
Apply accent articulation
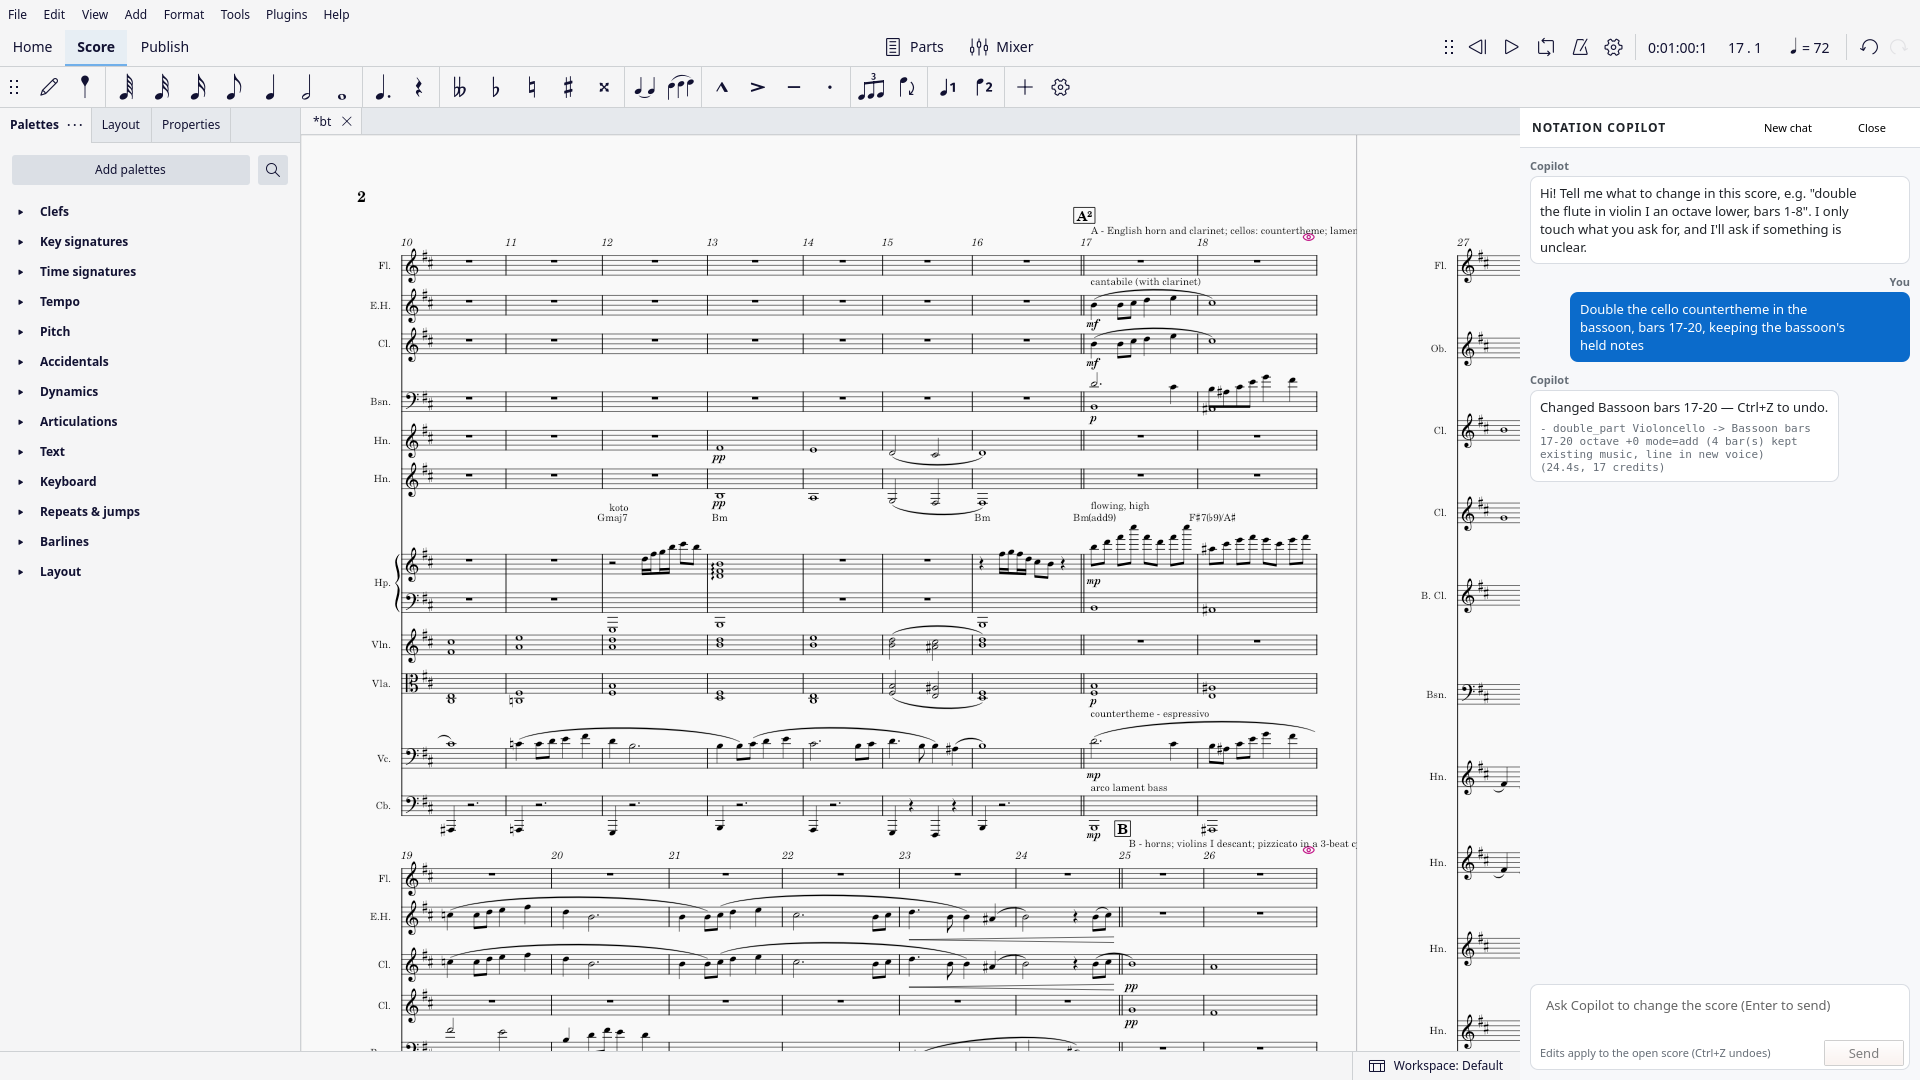[758, 88]
